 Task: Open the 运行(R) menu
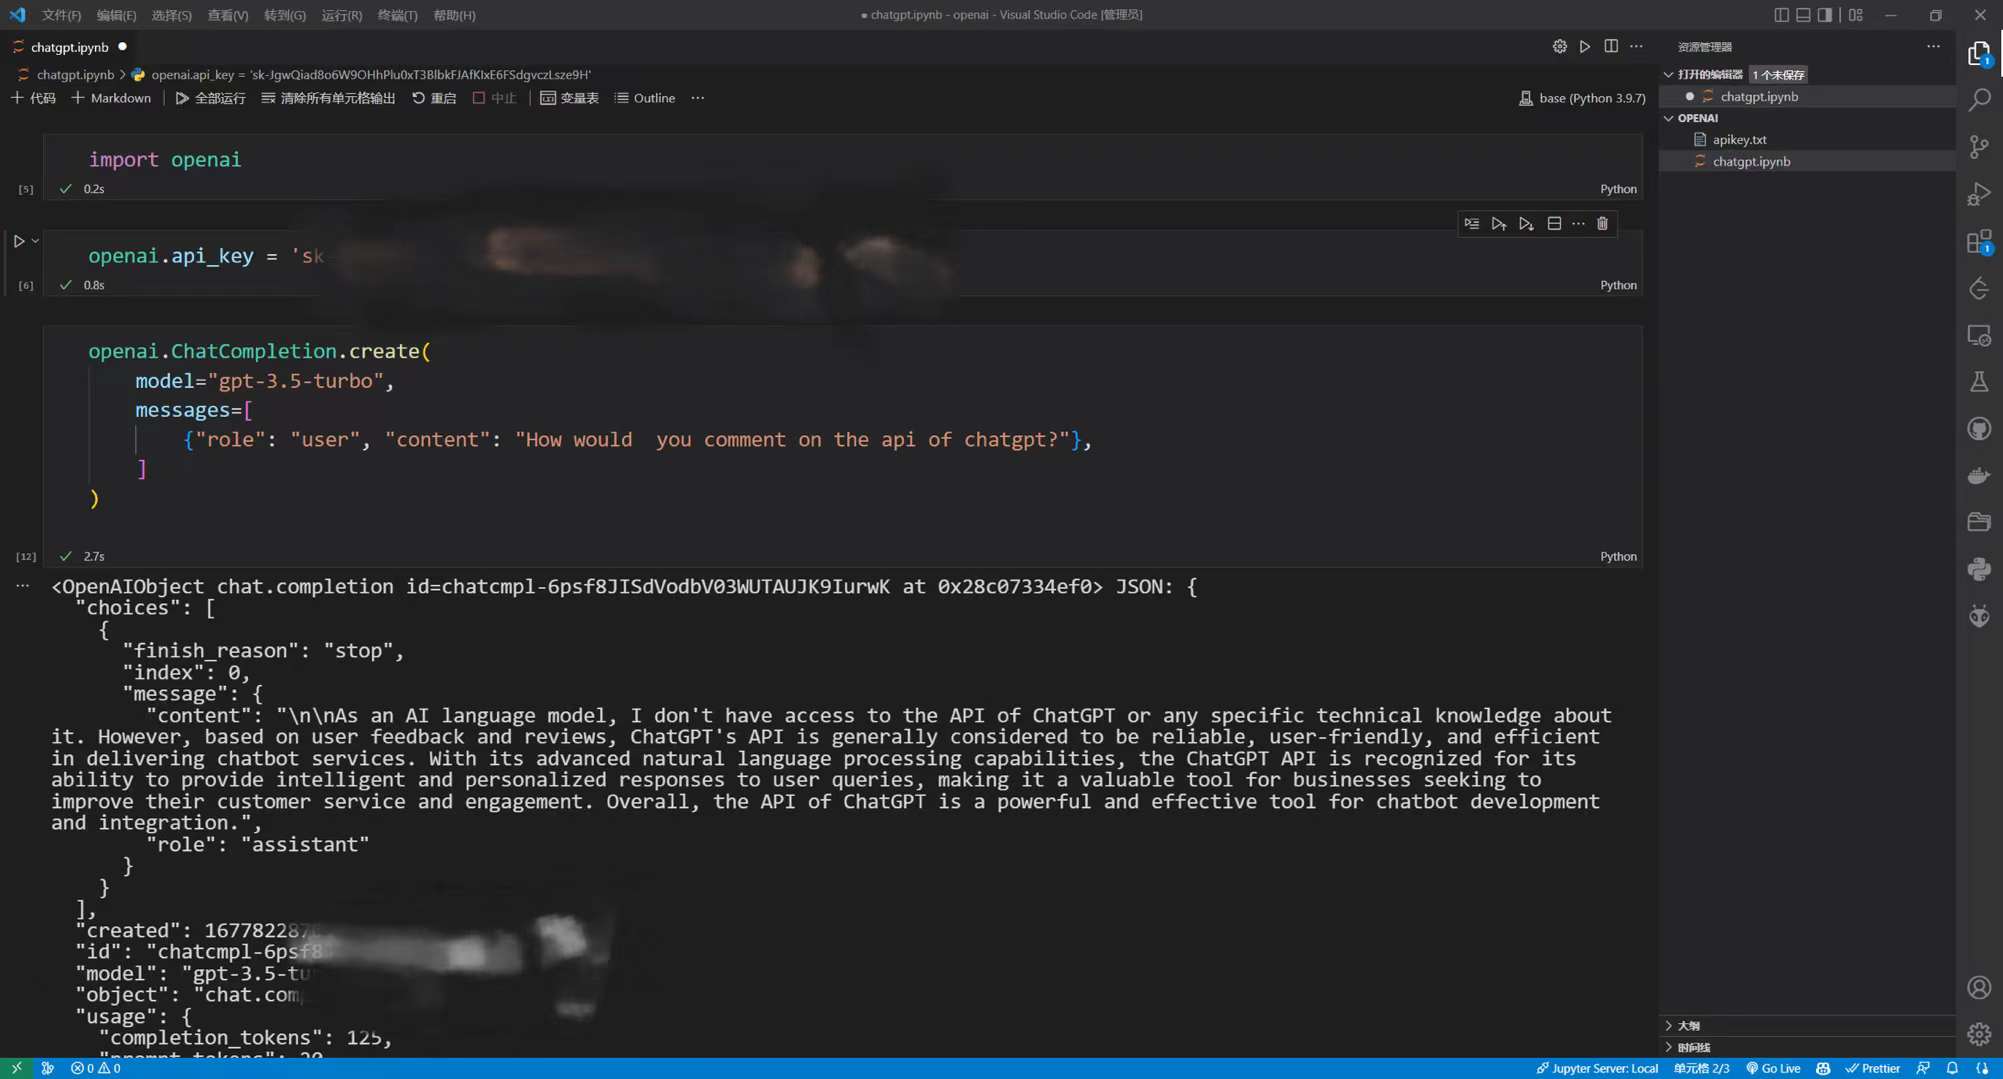tap(341, 14)
